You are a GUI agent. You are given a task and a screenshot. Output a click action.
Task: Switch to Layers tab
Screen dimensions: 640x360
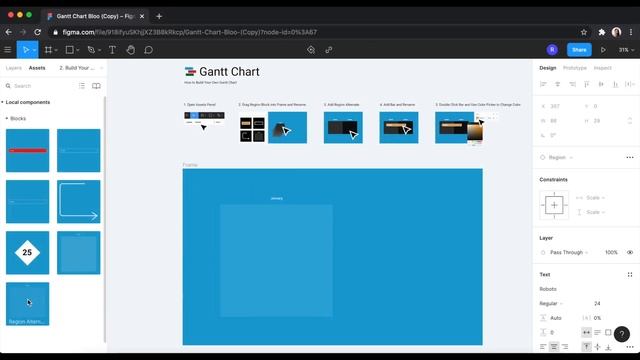pyautogui.click(x=13, y=68)
